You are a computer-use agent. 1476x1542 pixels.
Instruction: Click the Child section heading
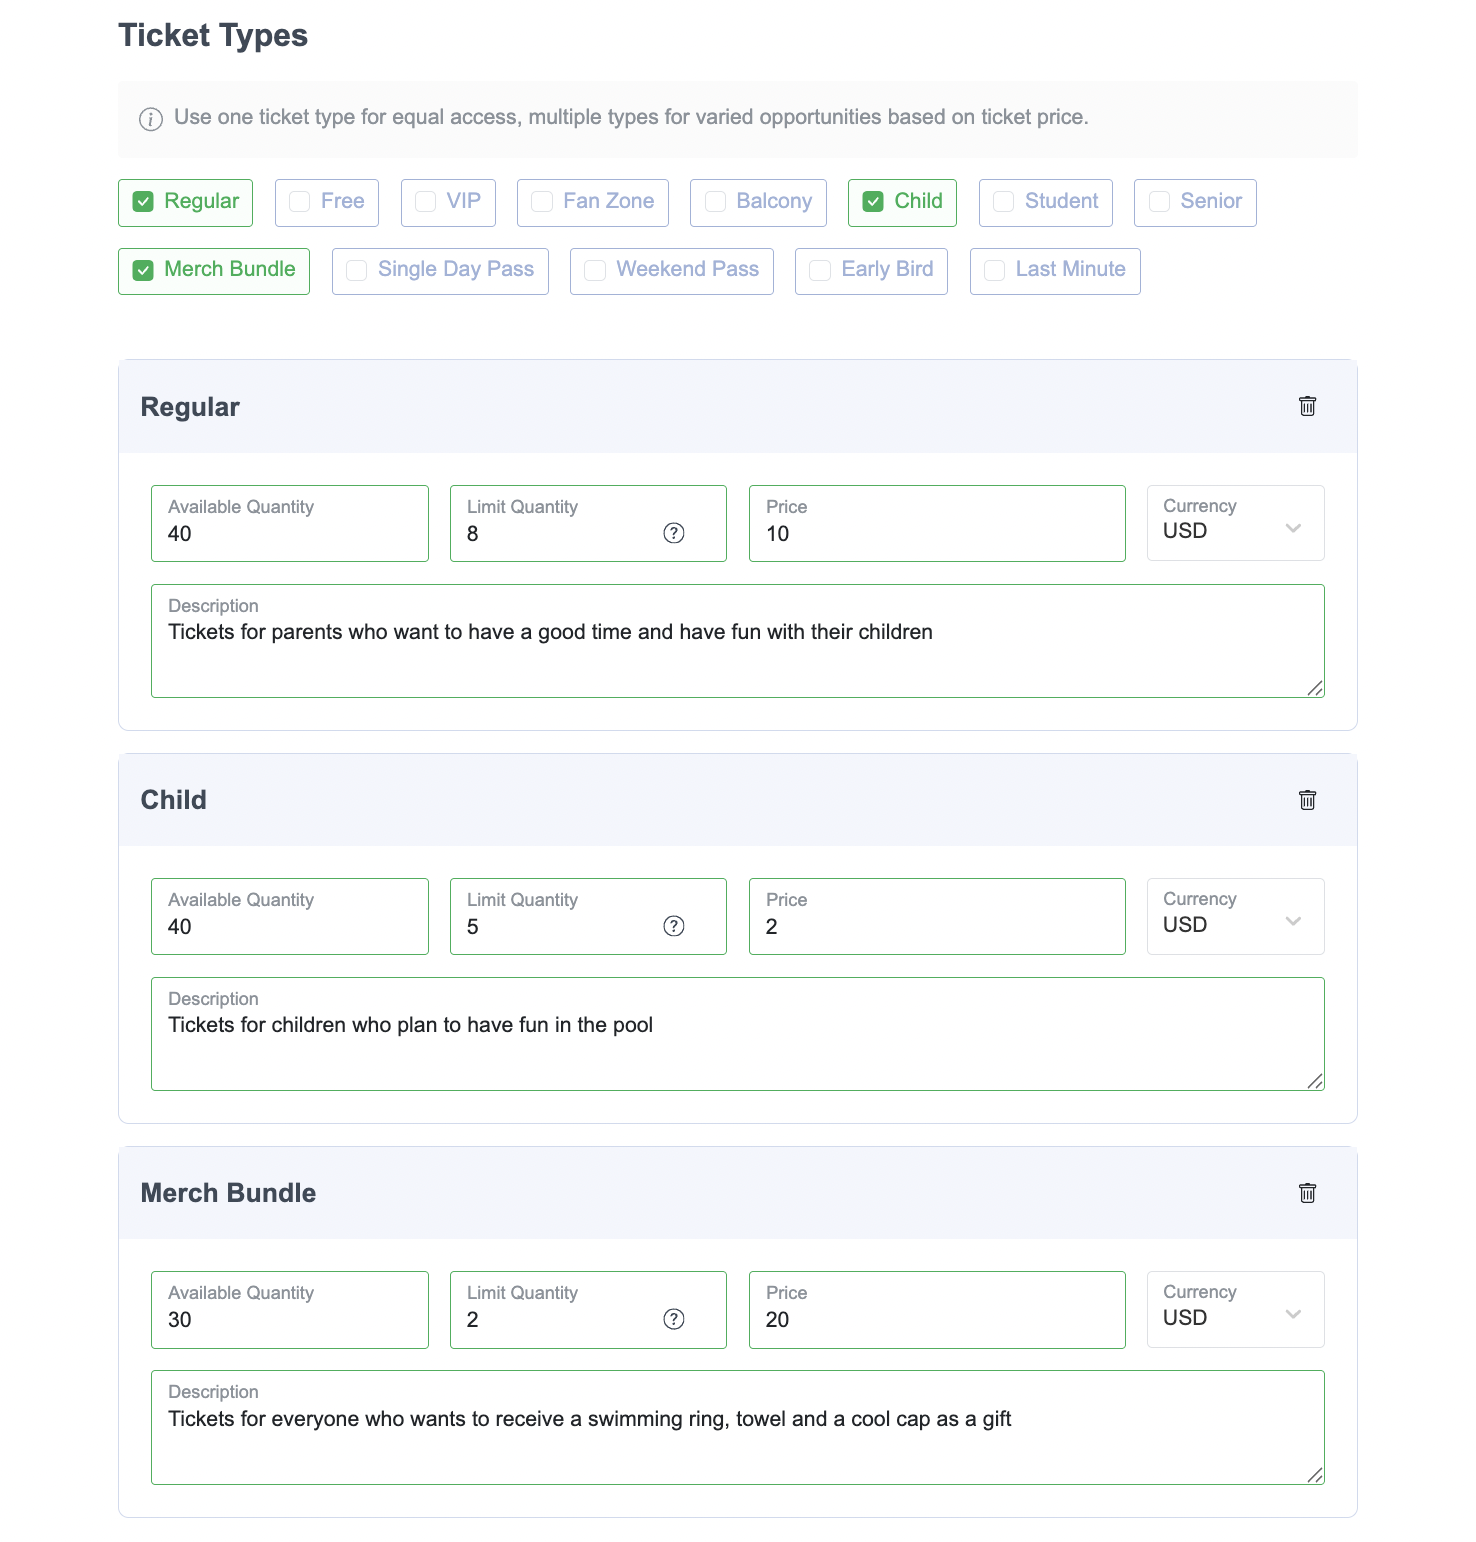pos(173,800)
